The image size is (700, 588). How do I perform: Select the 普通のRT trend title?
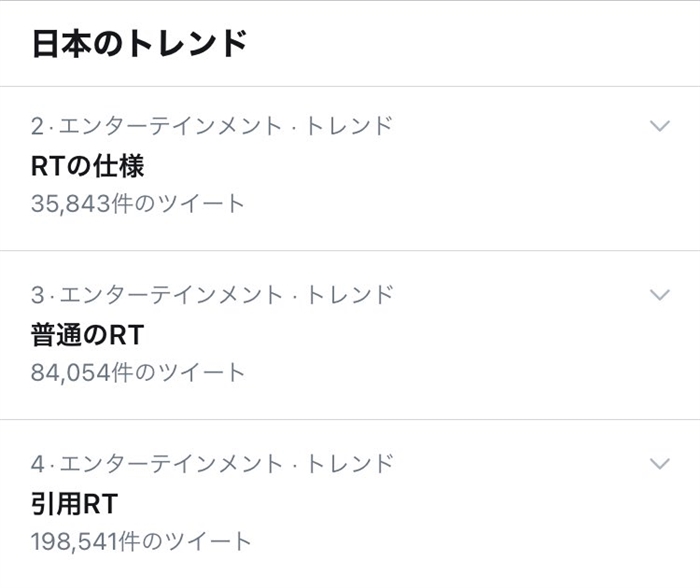click(x=87, y=334)
